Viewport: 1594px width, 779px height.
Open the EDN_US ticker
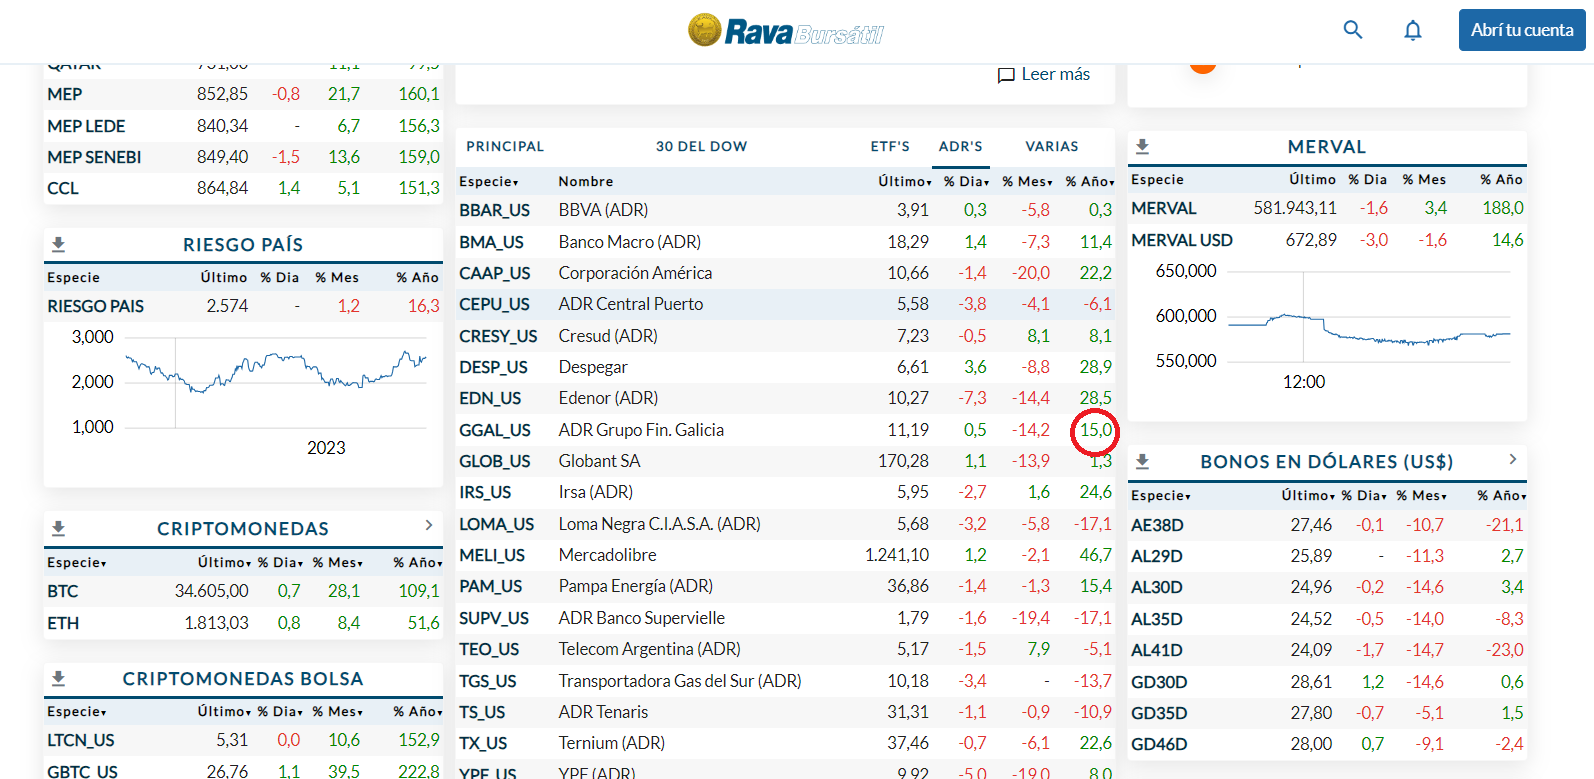(490, 398)
